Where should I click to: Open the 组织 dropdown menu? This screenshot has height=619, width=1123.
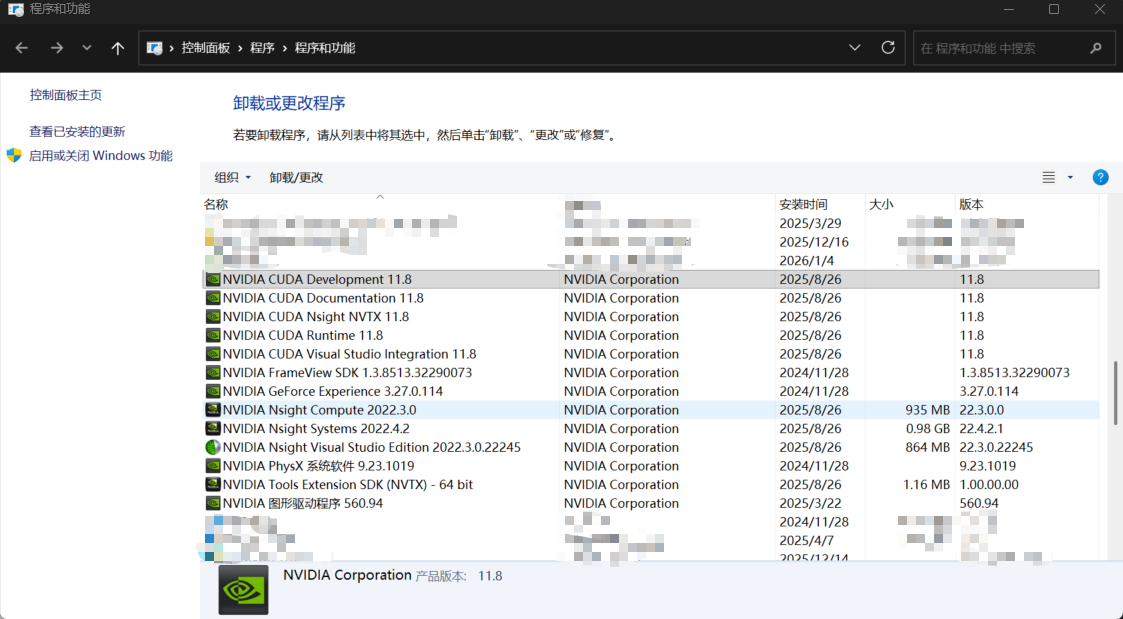coord(232,177)
